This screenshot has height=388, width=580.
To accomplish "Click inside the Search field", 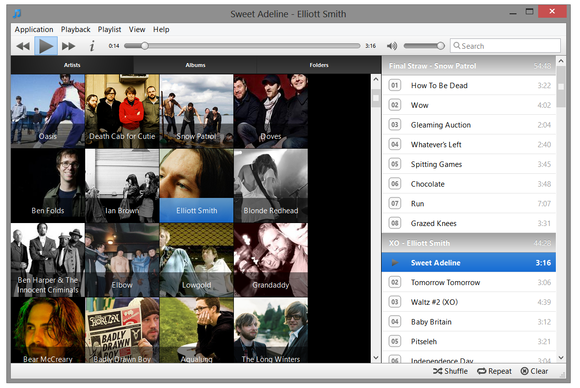I will tap(505, 46).
